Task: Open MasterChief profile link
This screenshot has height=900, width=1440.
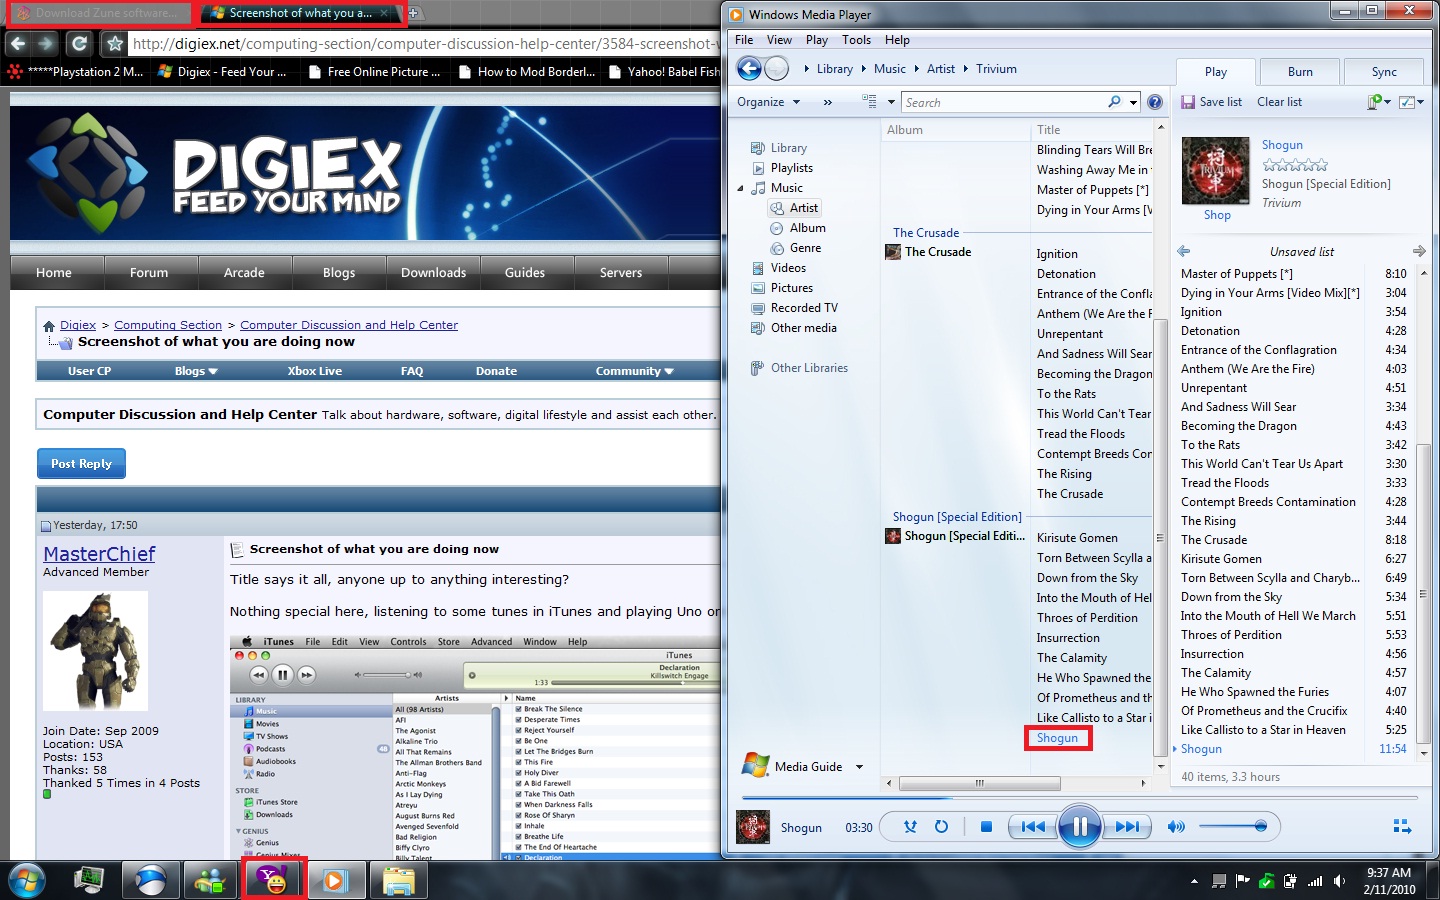Action: pyautogui.click(x=99, y=554)
